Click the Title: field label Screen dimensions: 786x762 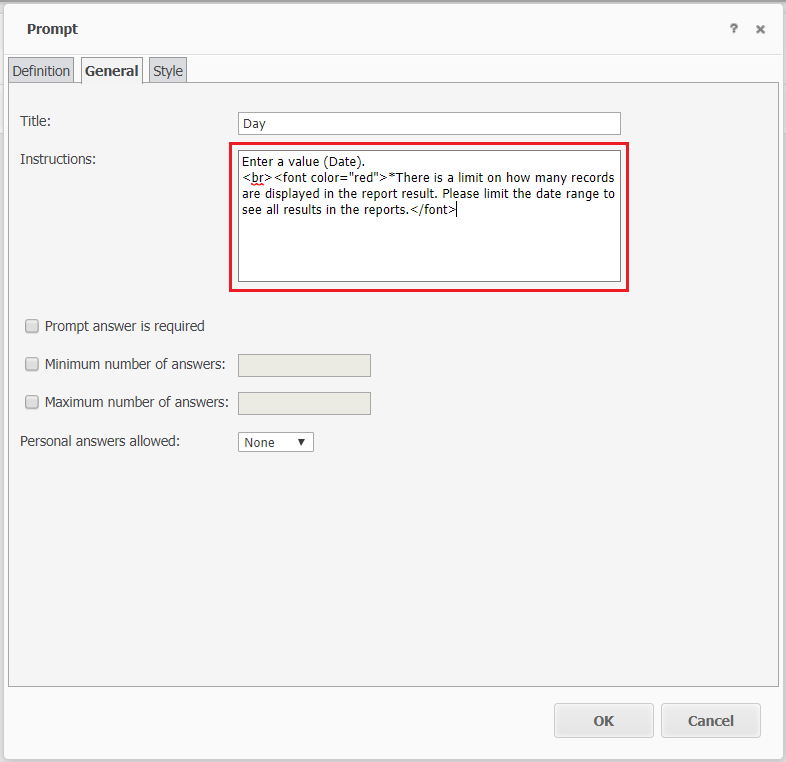(36, 121)
